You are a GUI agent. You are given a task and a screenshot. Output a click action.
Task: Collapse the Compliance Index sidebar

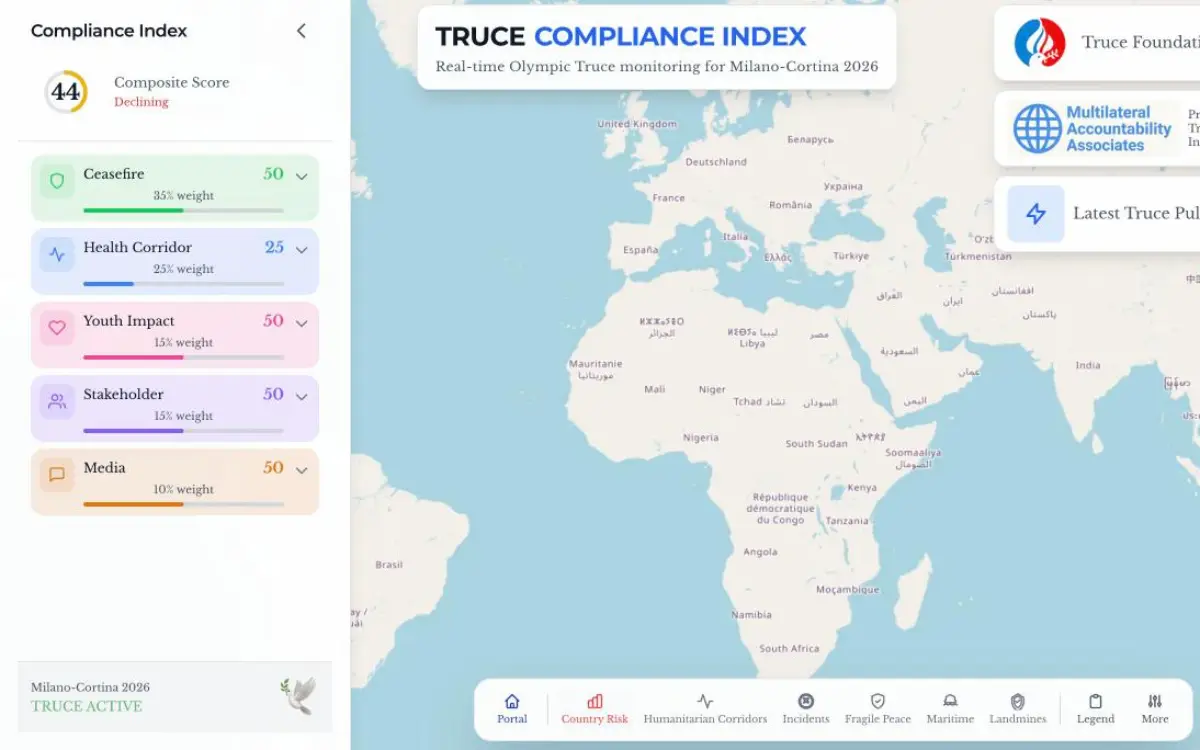(x=301, y=31)
